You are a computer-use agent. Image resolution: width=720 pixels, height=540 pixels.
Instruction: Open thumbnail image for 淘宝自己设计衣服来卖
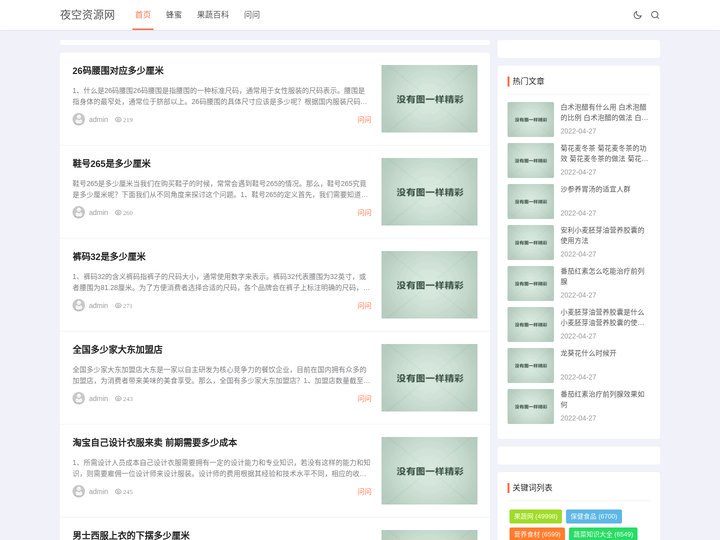tap(429, 471)
